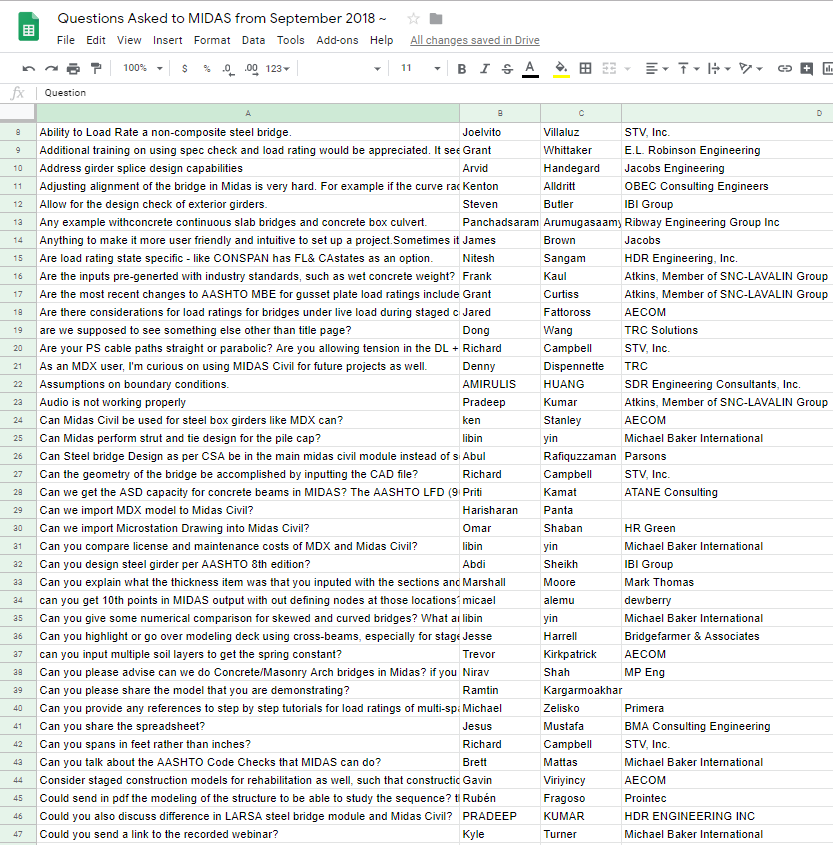Toggle strikethrough formatting
Image resolution: width=833 pixels, height=845 pixels.
point(507,68)
